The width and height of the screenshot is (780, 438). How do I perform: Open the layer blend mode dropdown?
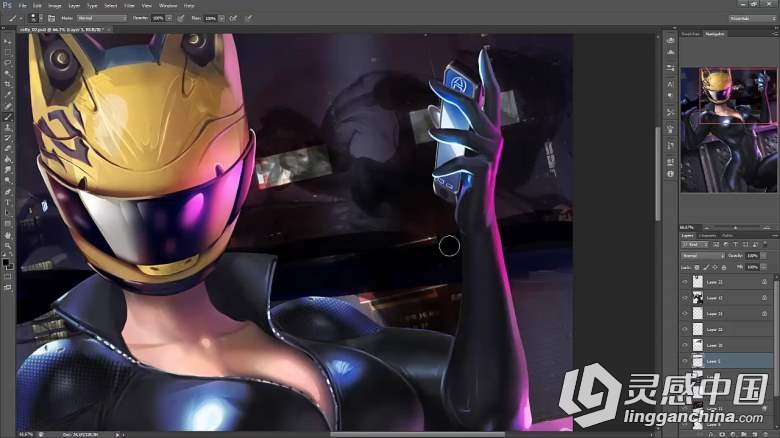(703, 256)
